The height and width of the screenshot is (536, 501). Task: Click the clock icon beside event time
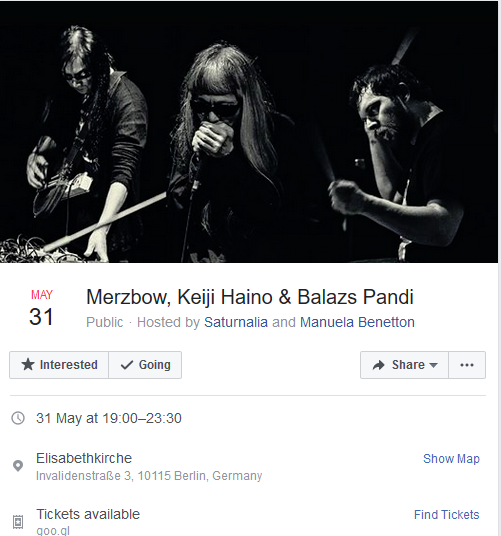[18, 418]
